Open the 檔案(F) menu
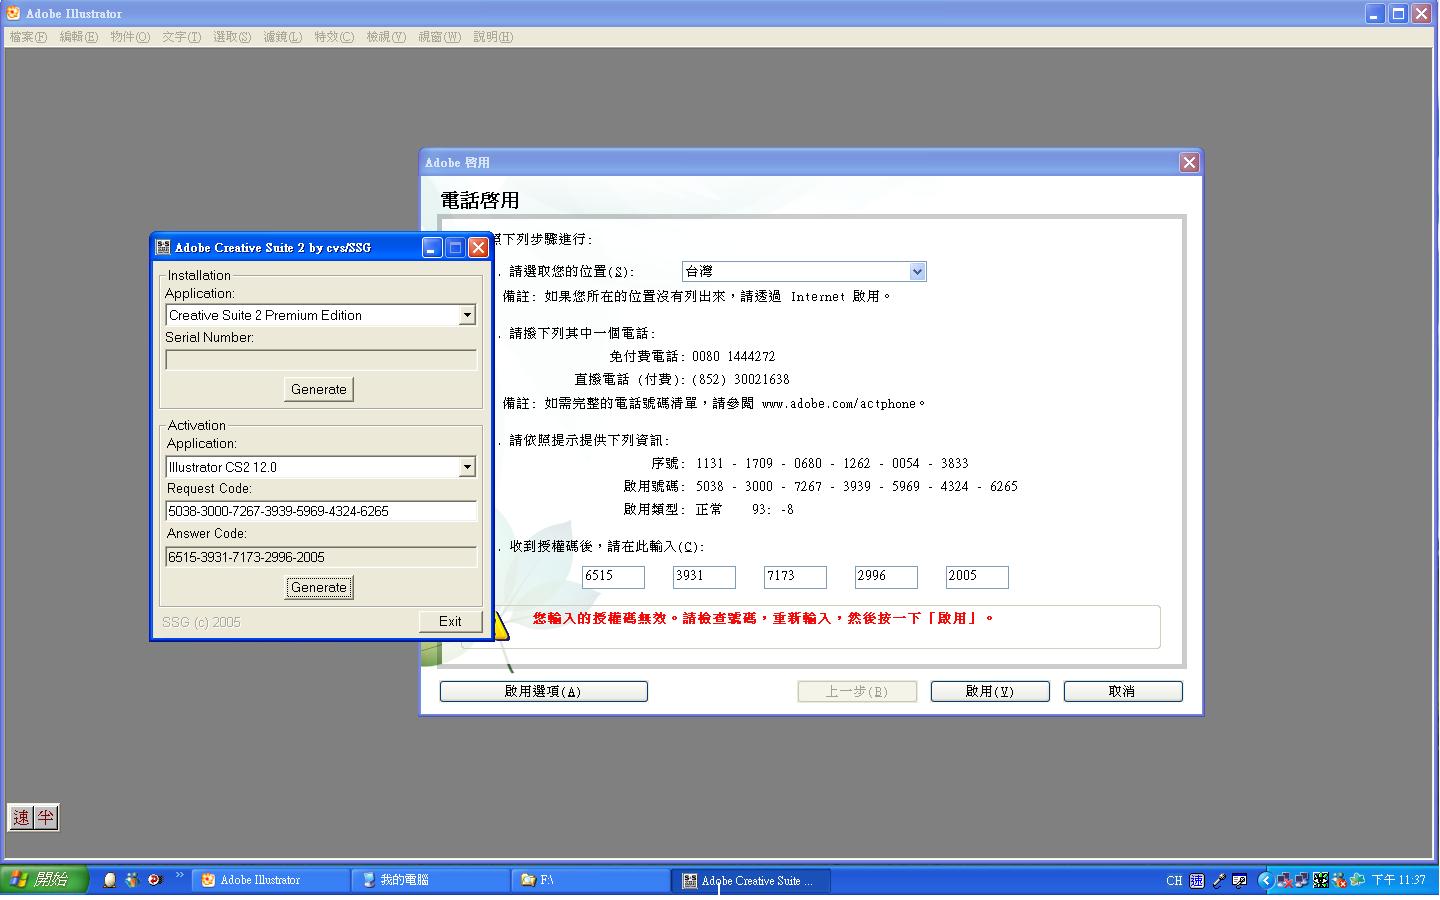 tap(28, 37)
